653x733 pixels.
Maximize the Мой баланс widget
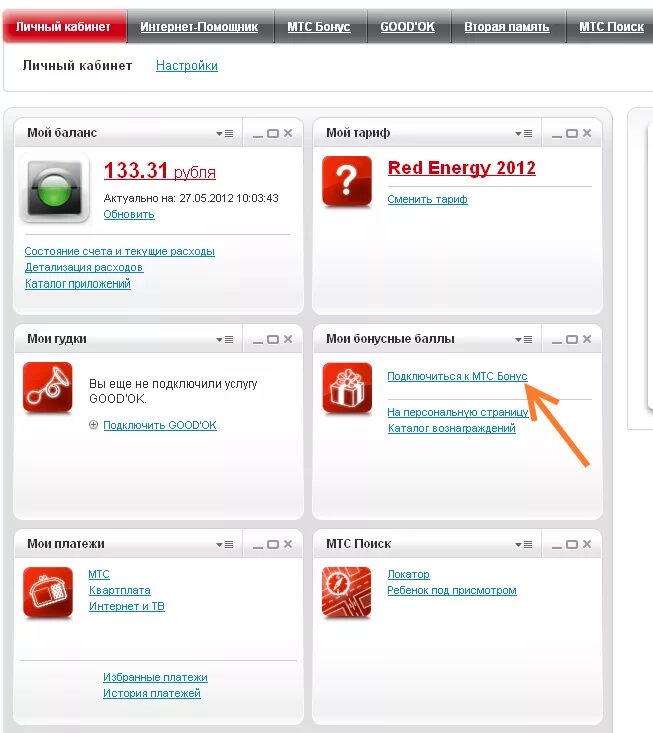[x=273, y=134]
